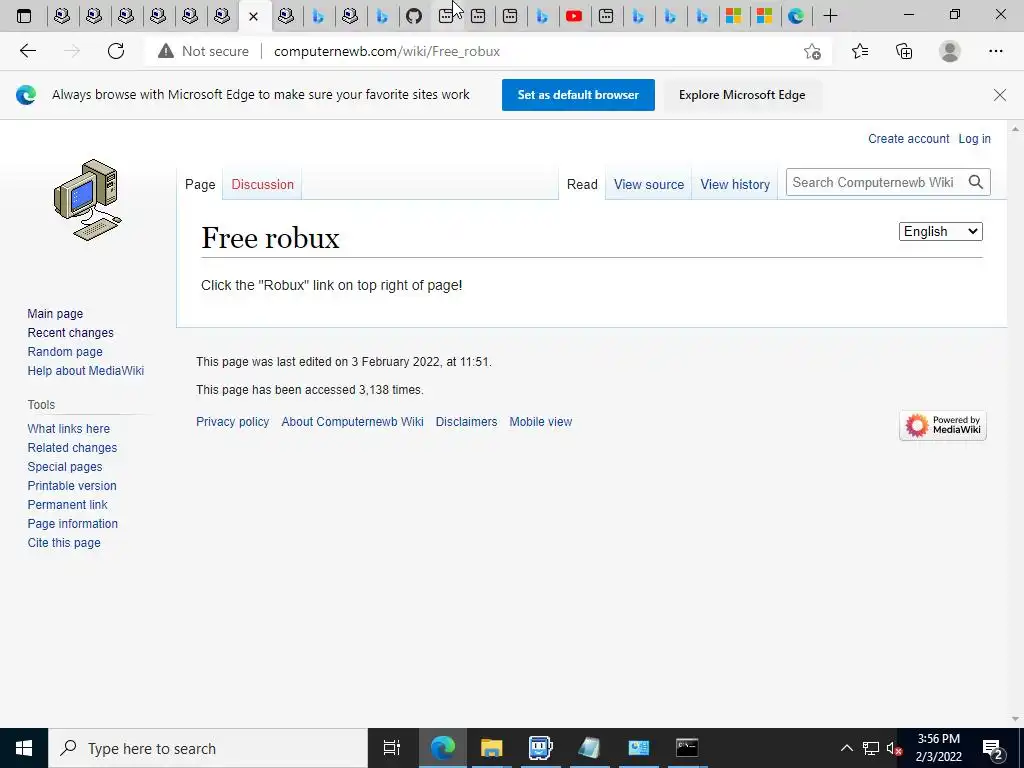1024x768 pixels.
Task: Focus the Search Computernewb Wiki field
Action: 874,182
